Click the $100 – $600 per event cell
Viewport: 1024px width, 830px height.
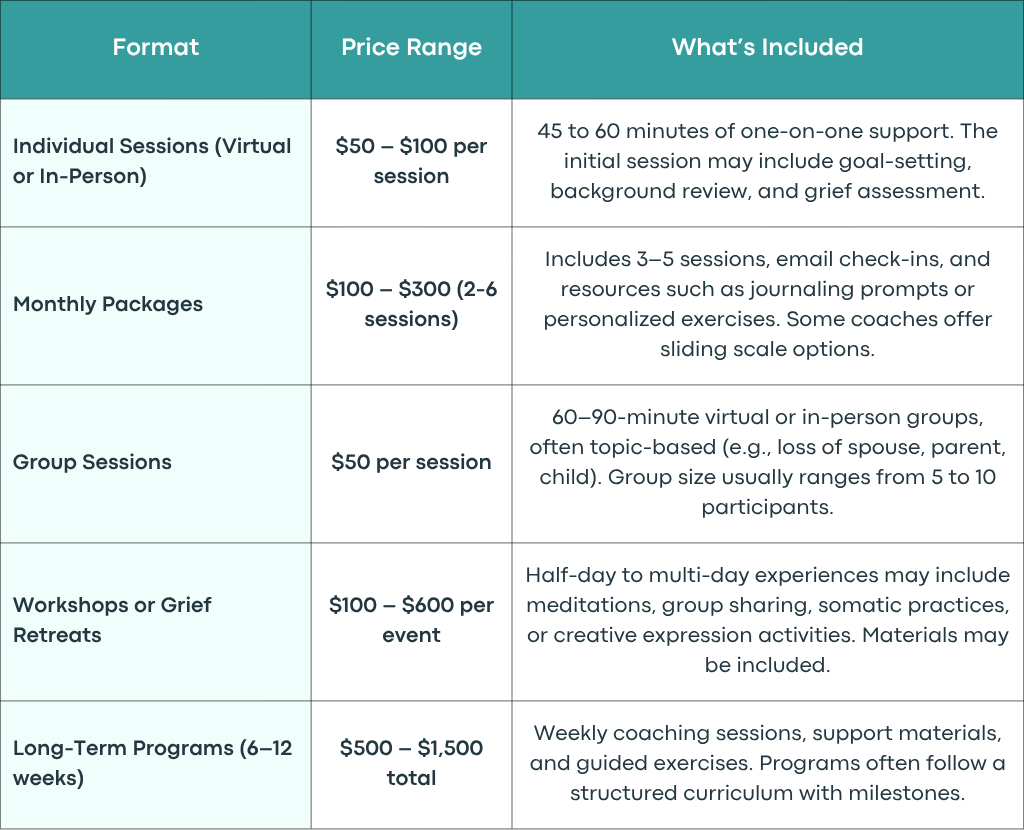point(411,620)
